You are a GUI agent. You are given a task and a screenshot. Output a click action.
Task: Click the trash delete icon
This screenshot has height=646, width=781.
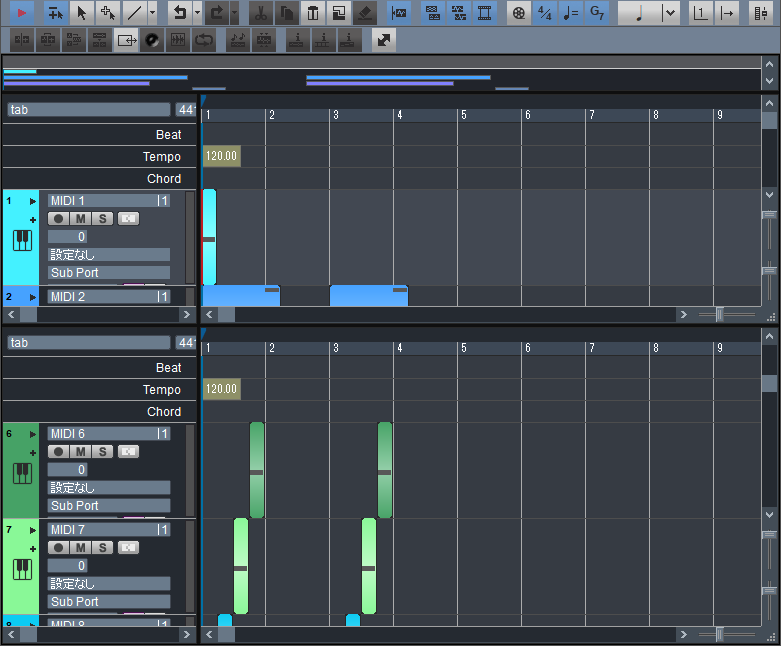(313, 13)
